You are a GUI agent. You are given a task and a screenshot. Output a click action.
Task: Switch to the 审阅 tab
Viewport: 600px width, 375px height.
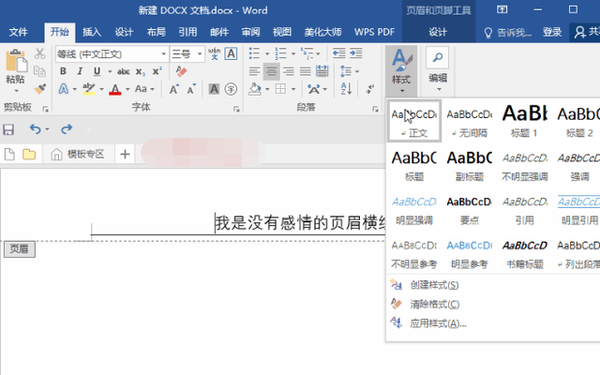[251, 32]
